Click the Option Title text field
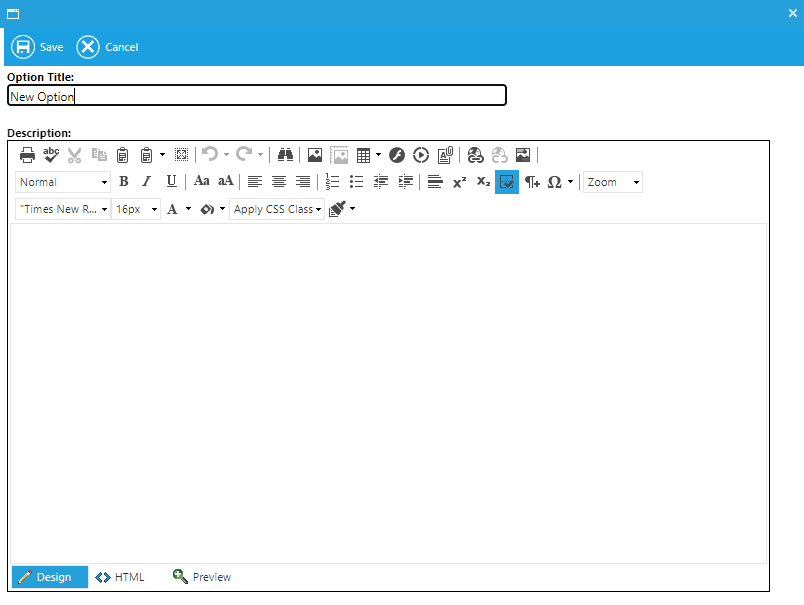 click(257, 96)
